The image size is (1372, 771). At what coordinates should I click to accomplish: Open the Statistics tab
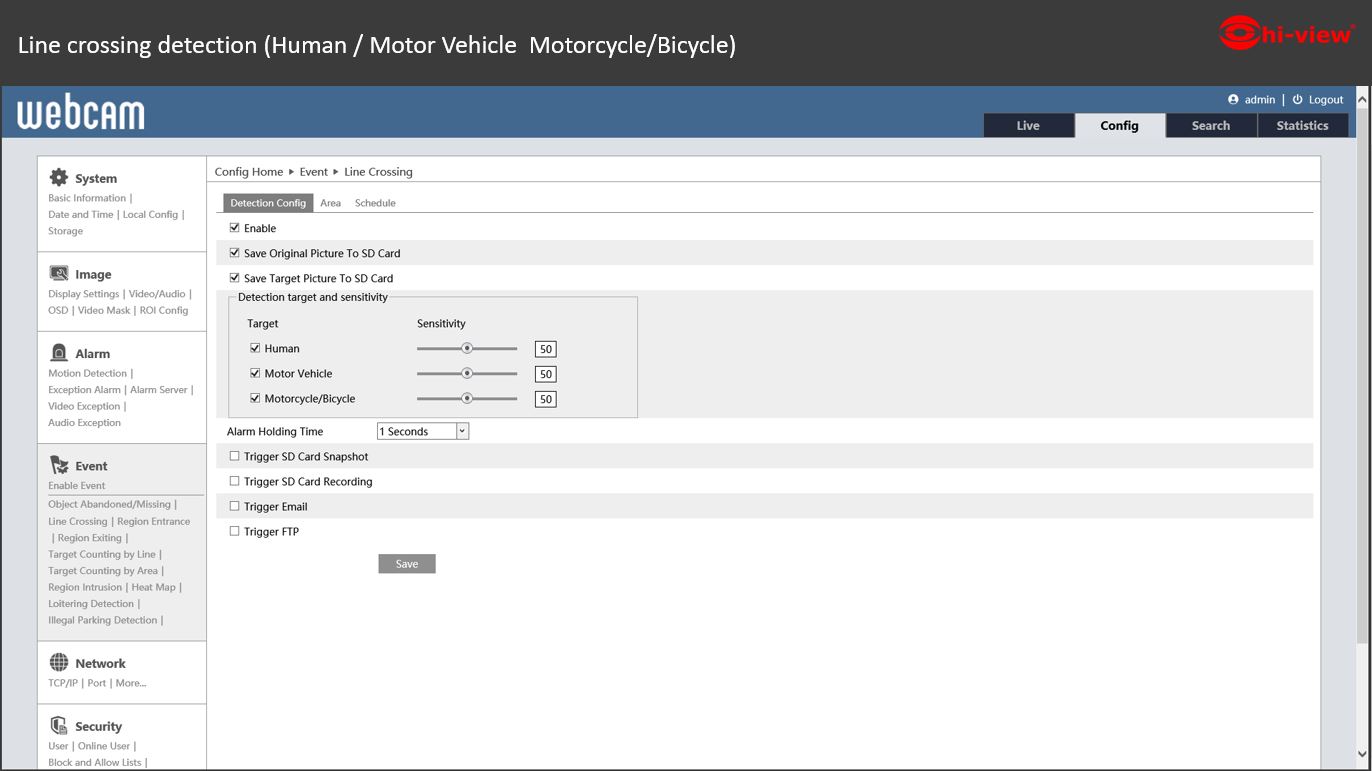click(x=1302, y=126)
